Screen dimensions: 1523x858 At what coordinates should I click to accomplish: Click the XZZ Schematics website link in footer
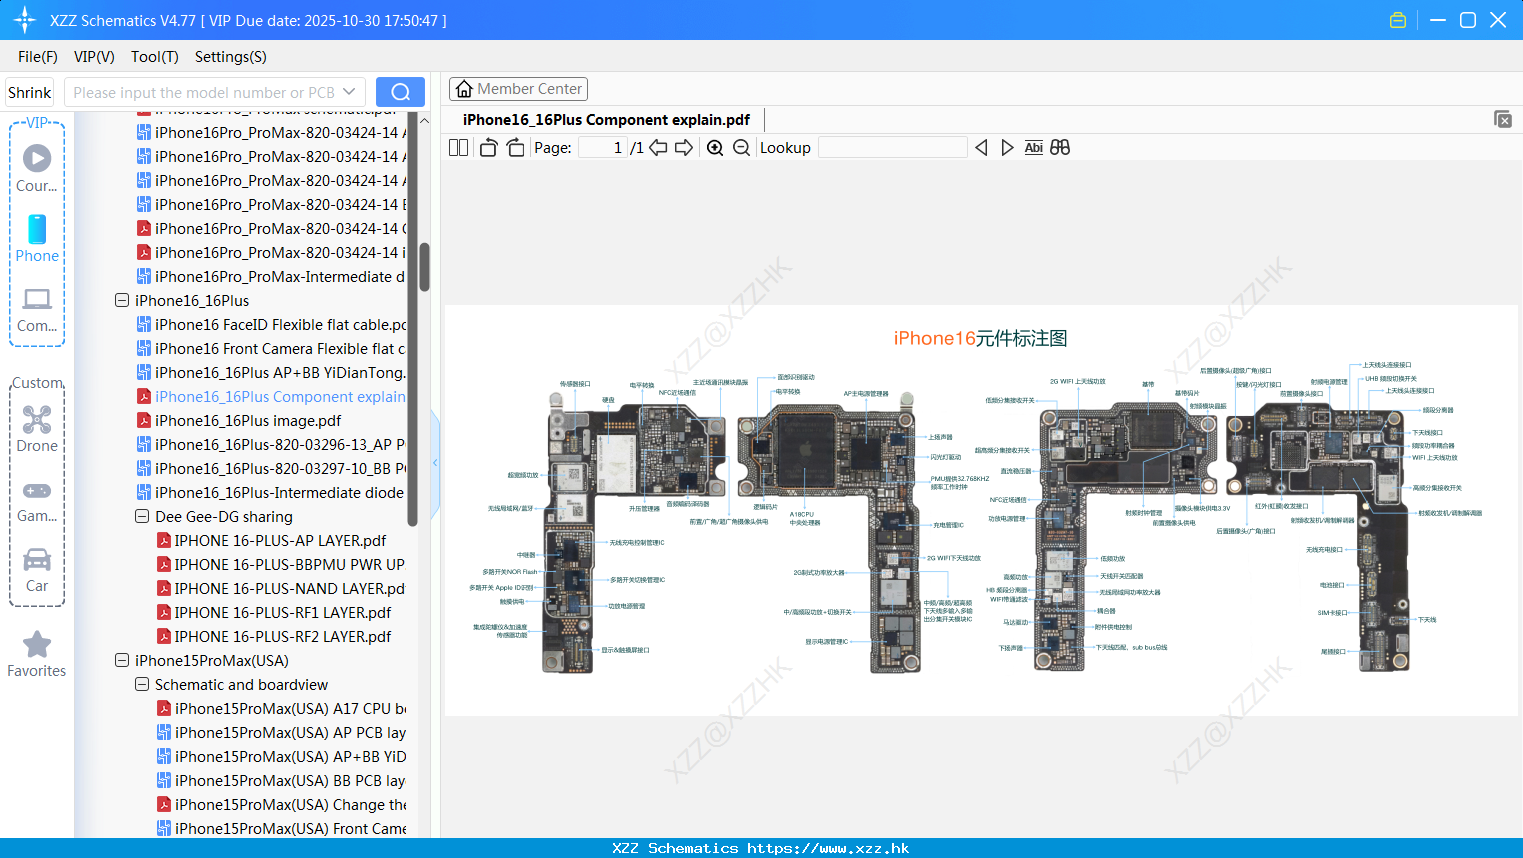pos(761,848)
